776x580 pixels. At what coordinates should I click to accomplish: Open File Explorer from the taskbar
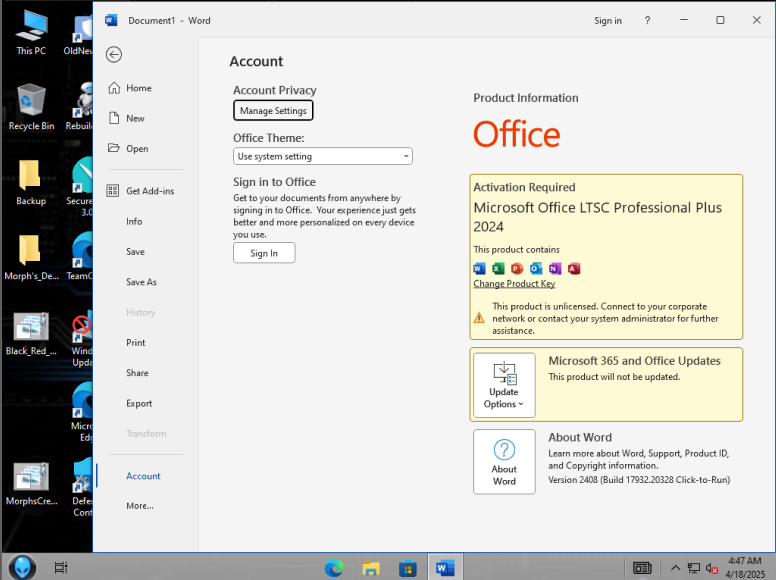point(371,568)
